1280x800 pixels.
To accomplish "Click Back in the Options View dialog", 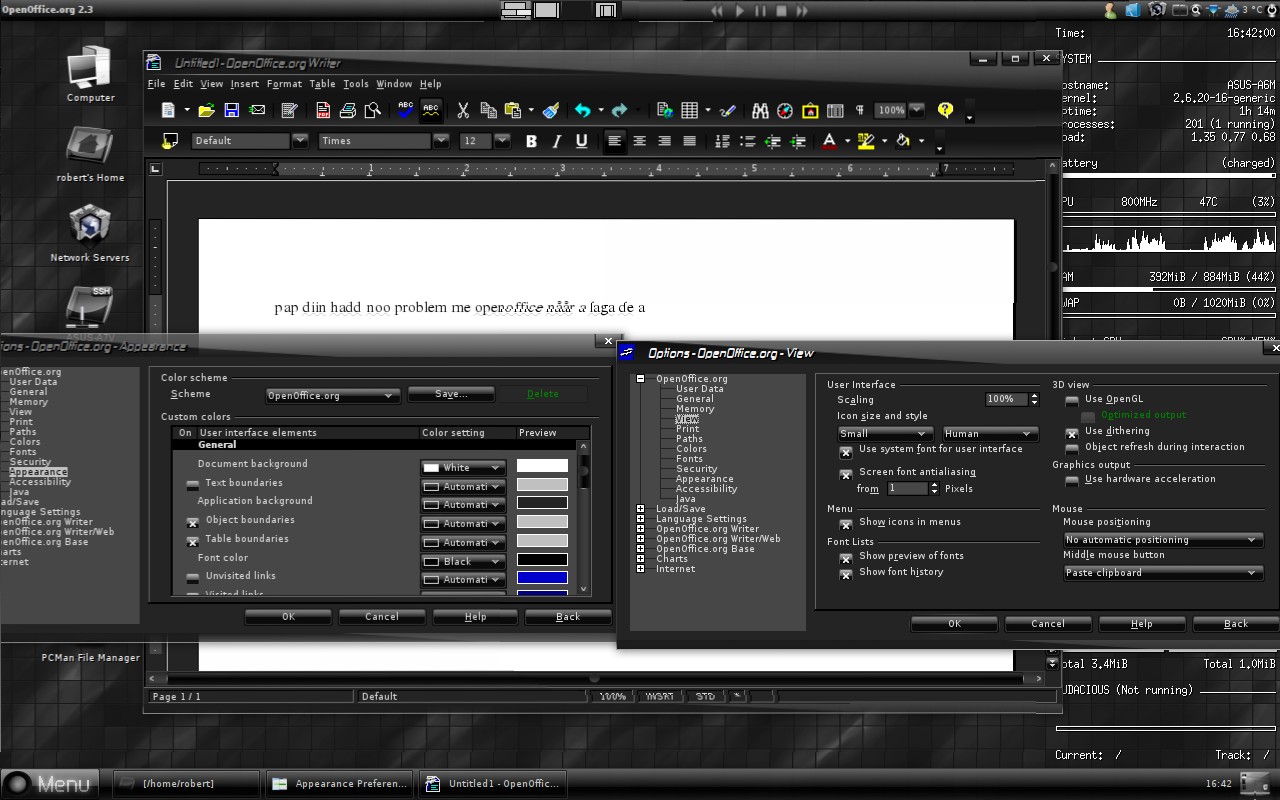I will [x=1236, y=624].
